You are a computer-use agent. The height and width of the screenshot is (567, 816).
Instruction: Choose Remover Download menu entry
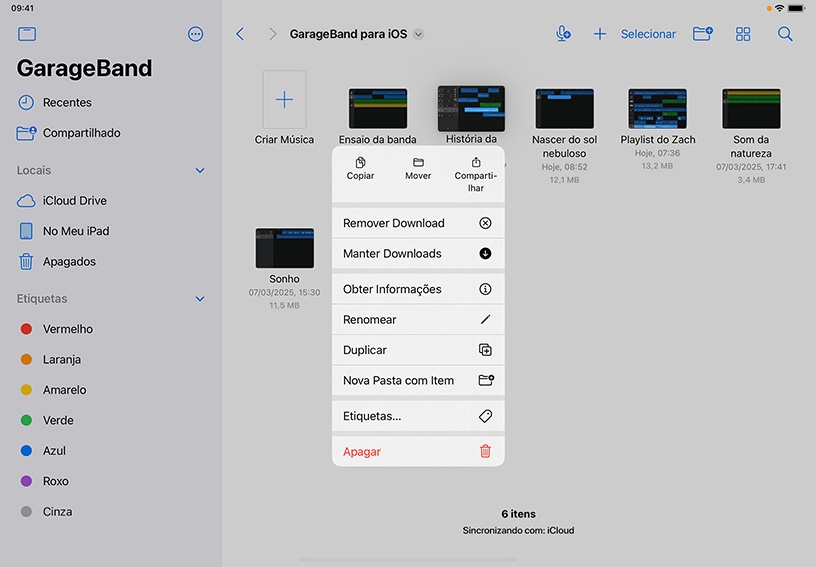coord(418,223)
